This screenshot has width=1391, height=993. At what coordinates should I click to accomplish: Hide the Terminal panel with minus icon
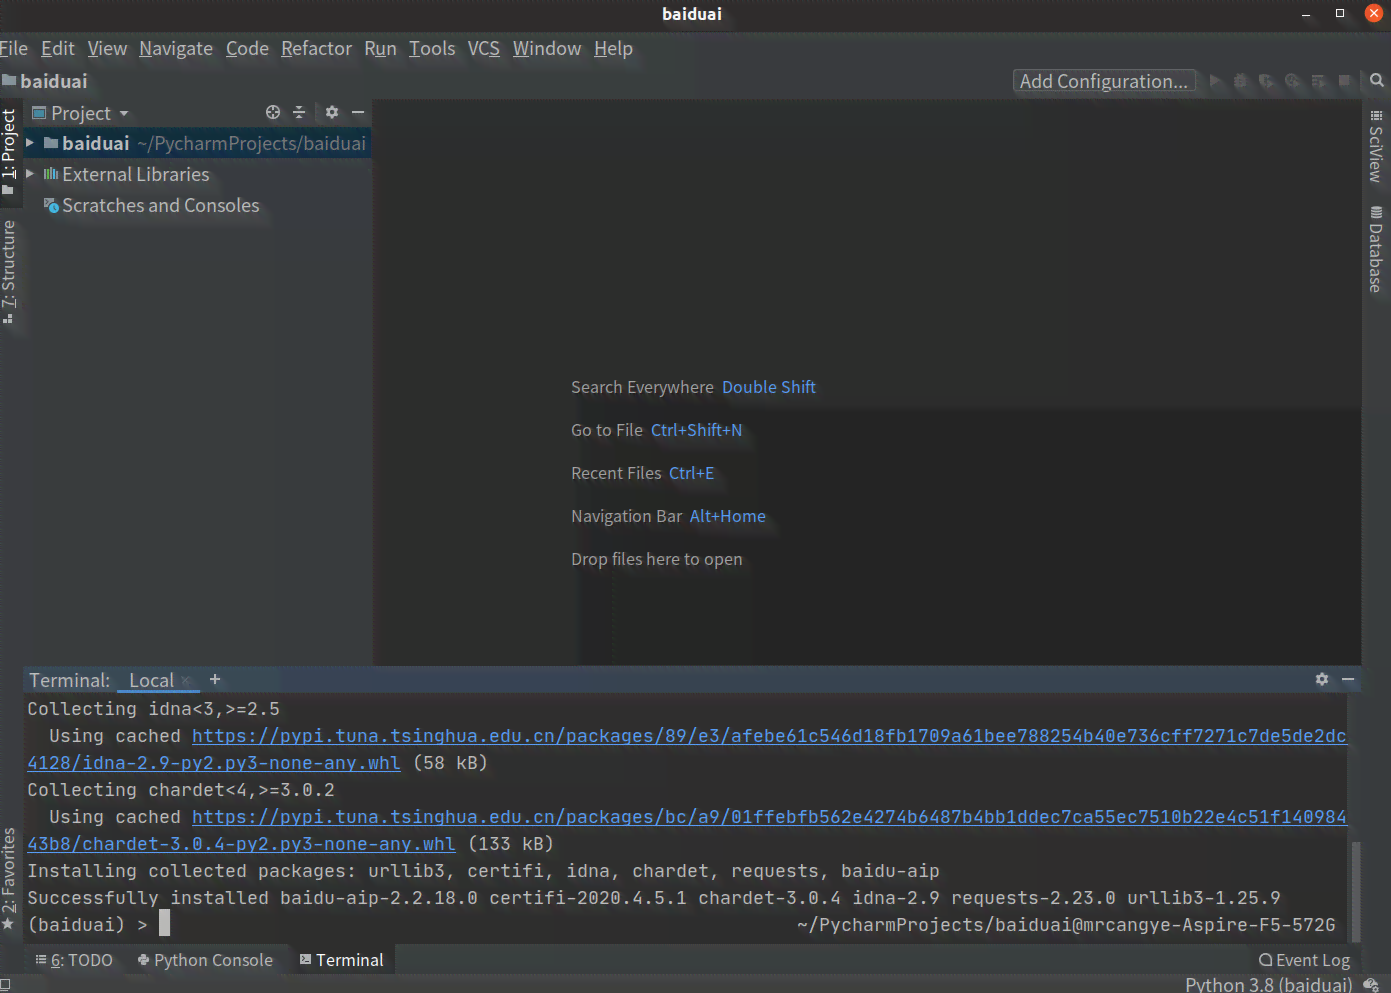coord(1348,679)
